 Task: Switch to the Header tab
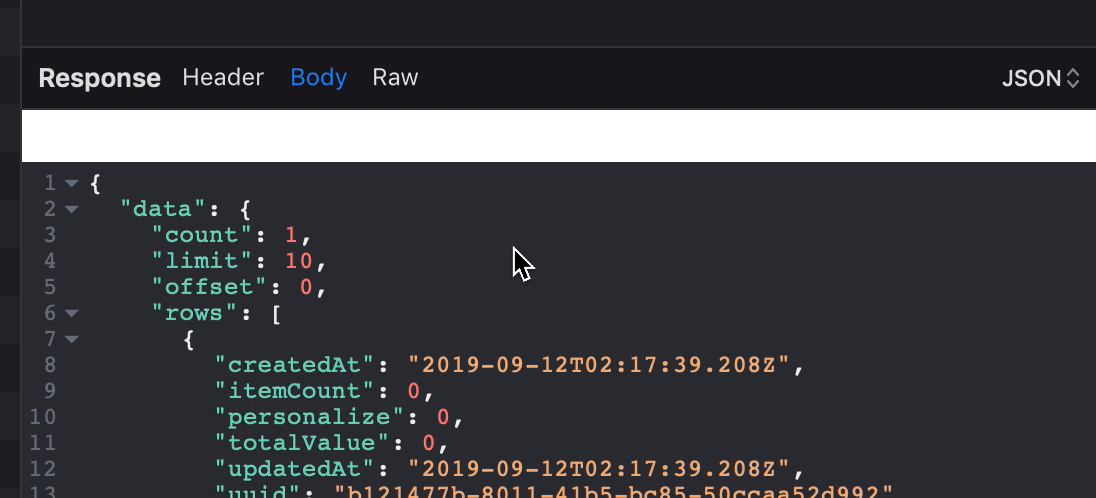click(223, 77)
